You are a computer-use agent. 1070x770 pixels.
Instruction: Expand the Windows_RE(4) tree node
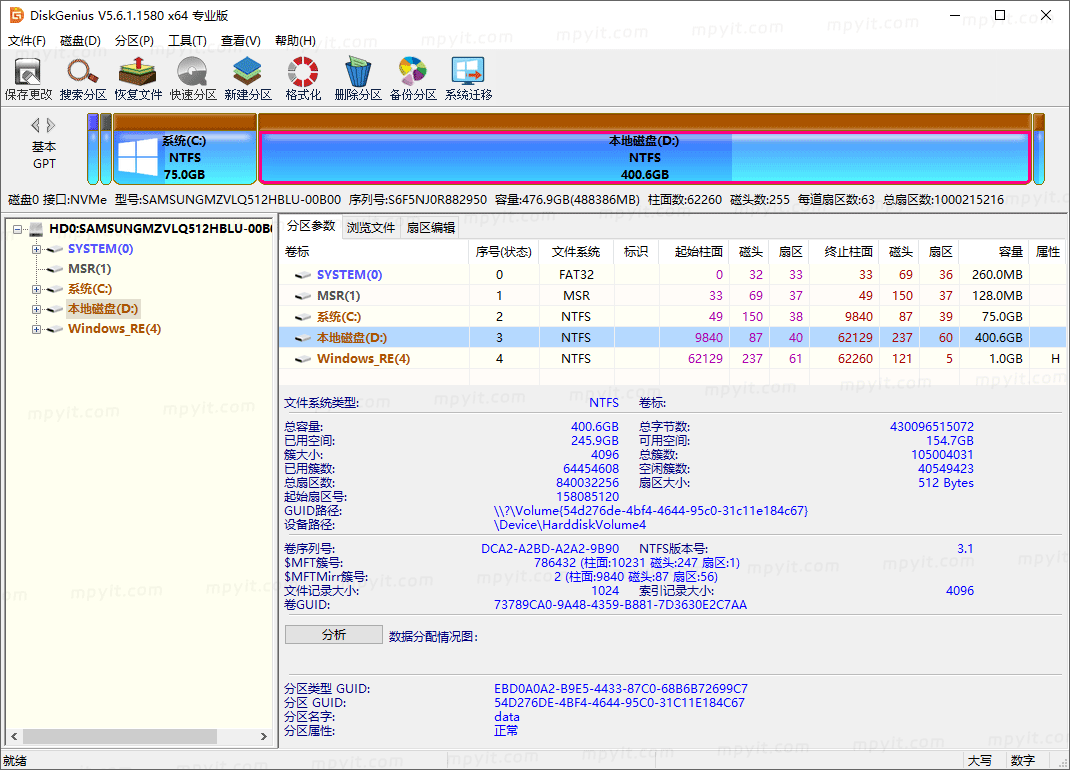[x=36, y=330]
